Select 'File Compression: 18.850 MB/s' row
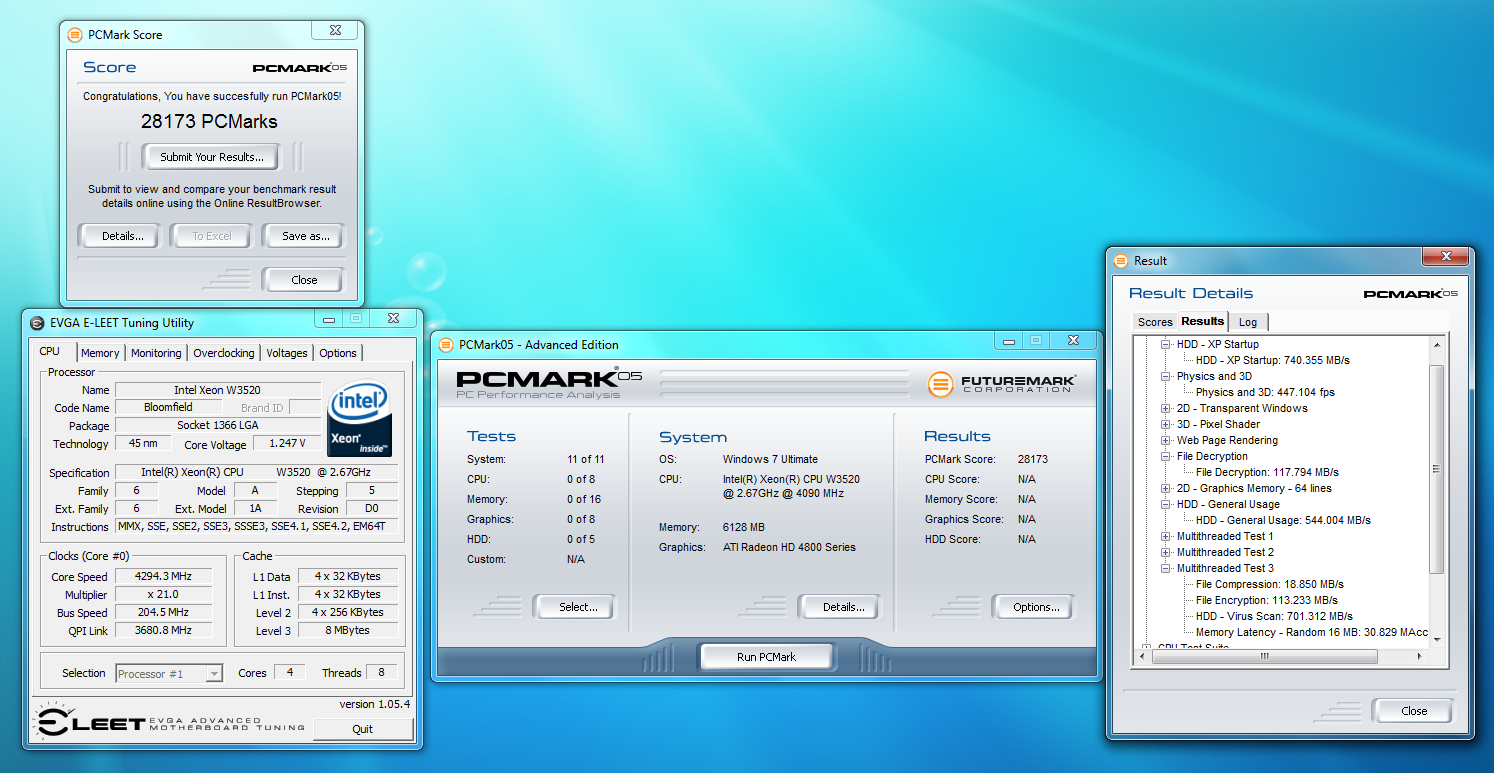Screen dimensions: 1494x773 (1270, 584)
